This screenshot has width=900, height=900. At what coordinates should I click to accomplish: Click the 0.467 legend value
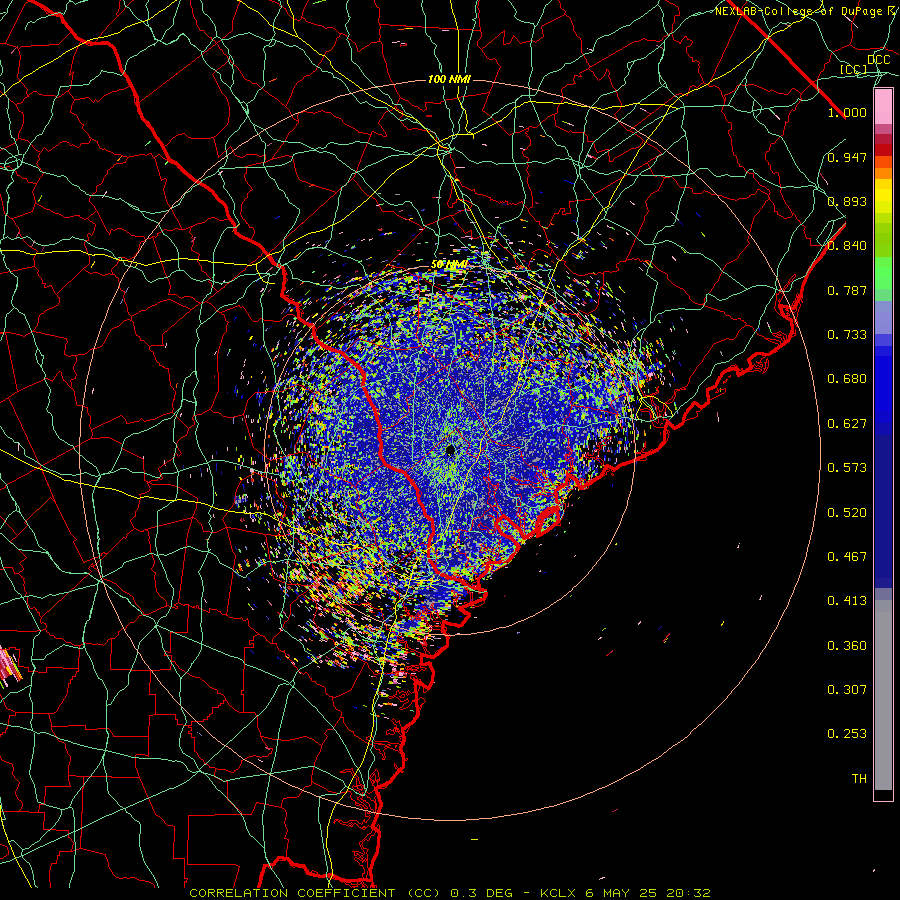tap(847, 557)
